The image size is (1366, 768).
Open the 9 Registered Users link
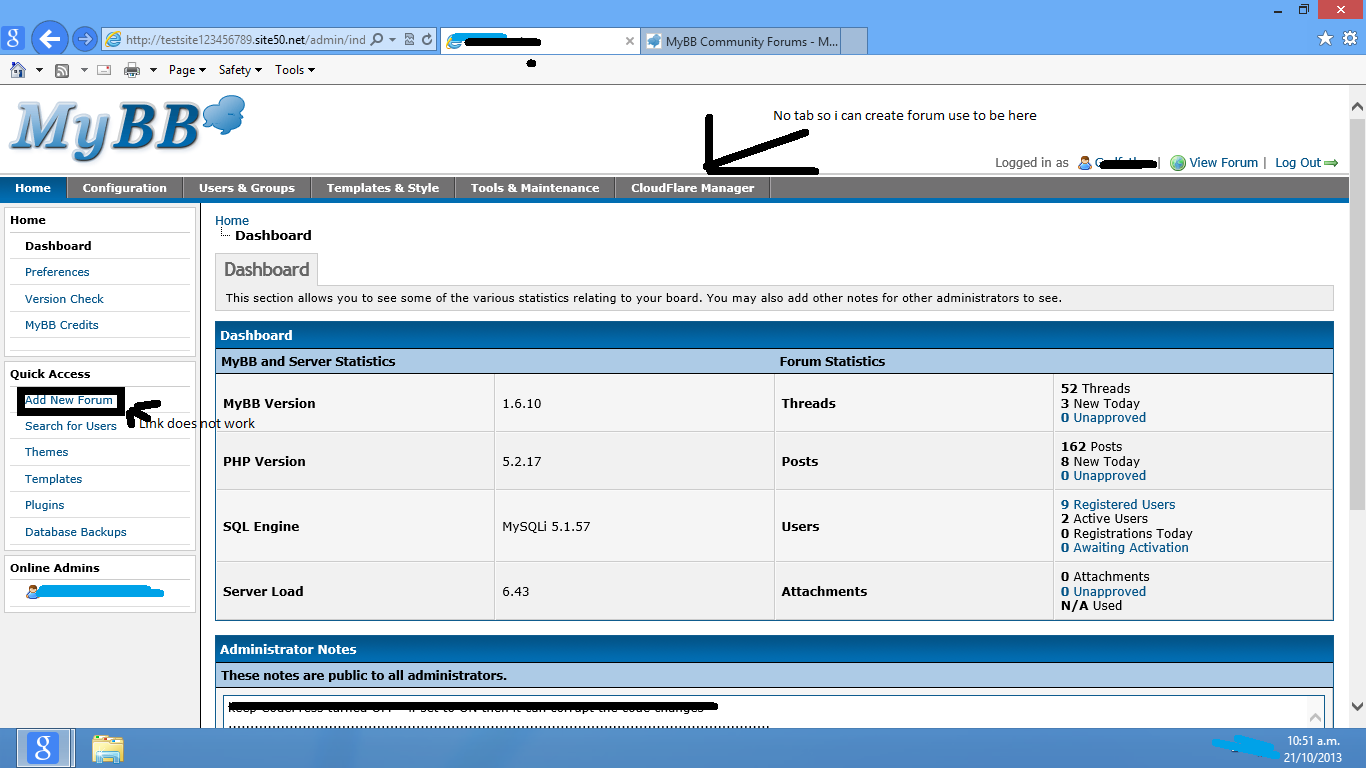point(1118,505)
